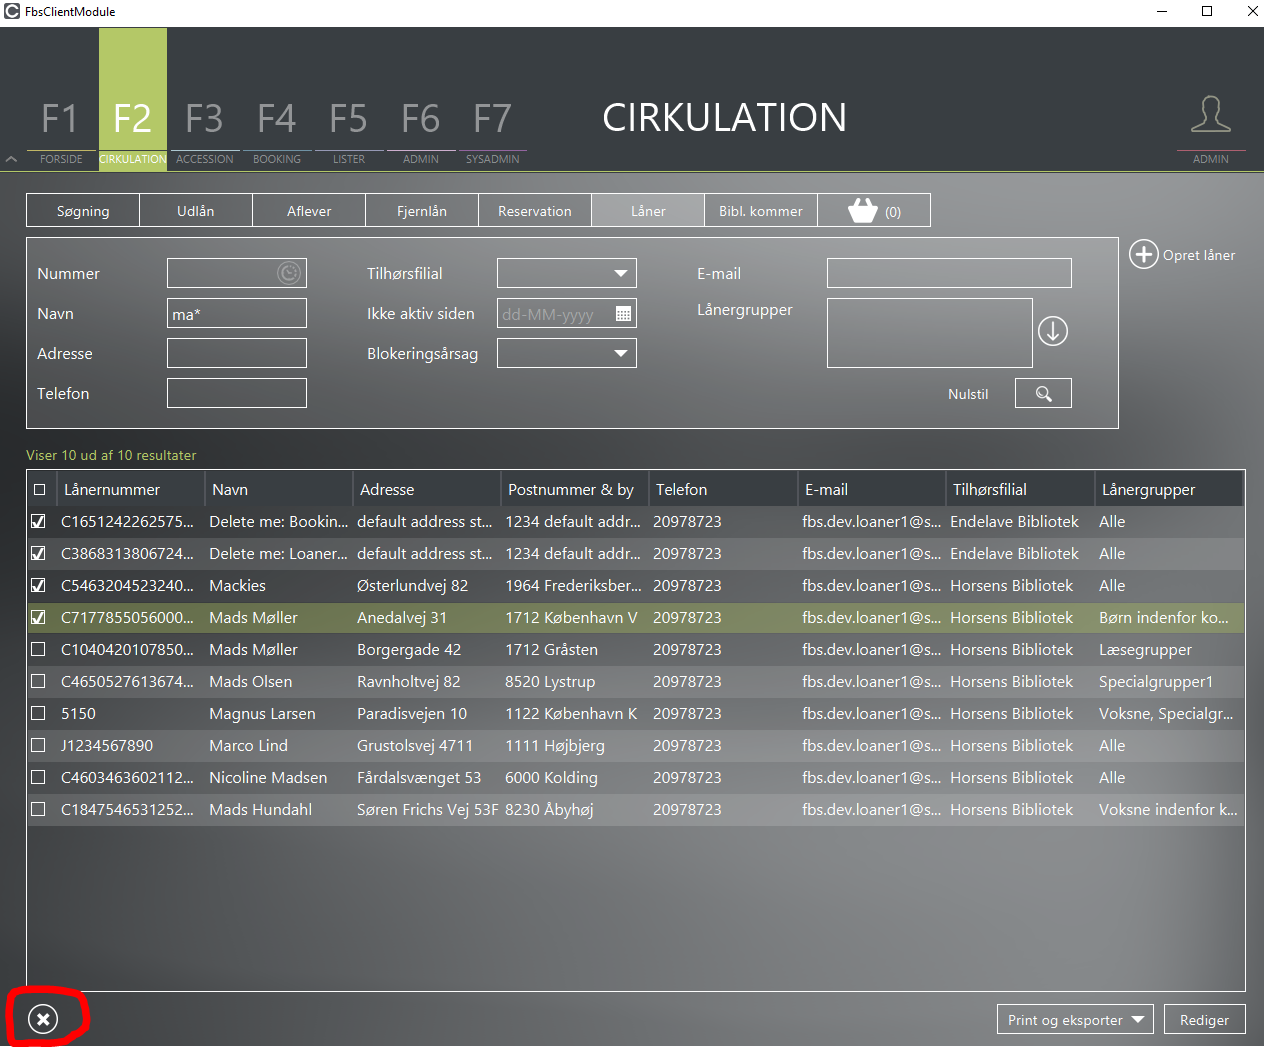Click the E-mail input field

pos(949,273)
